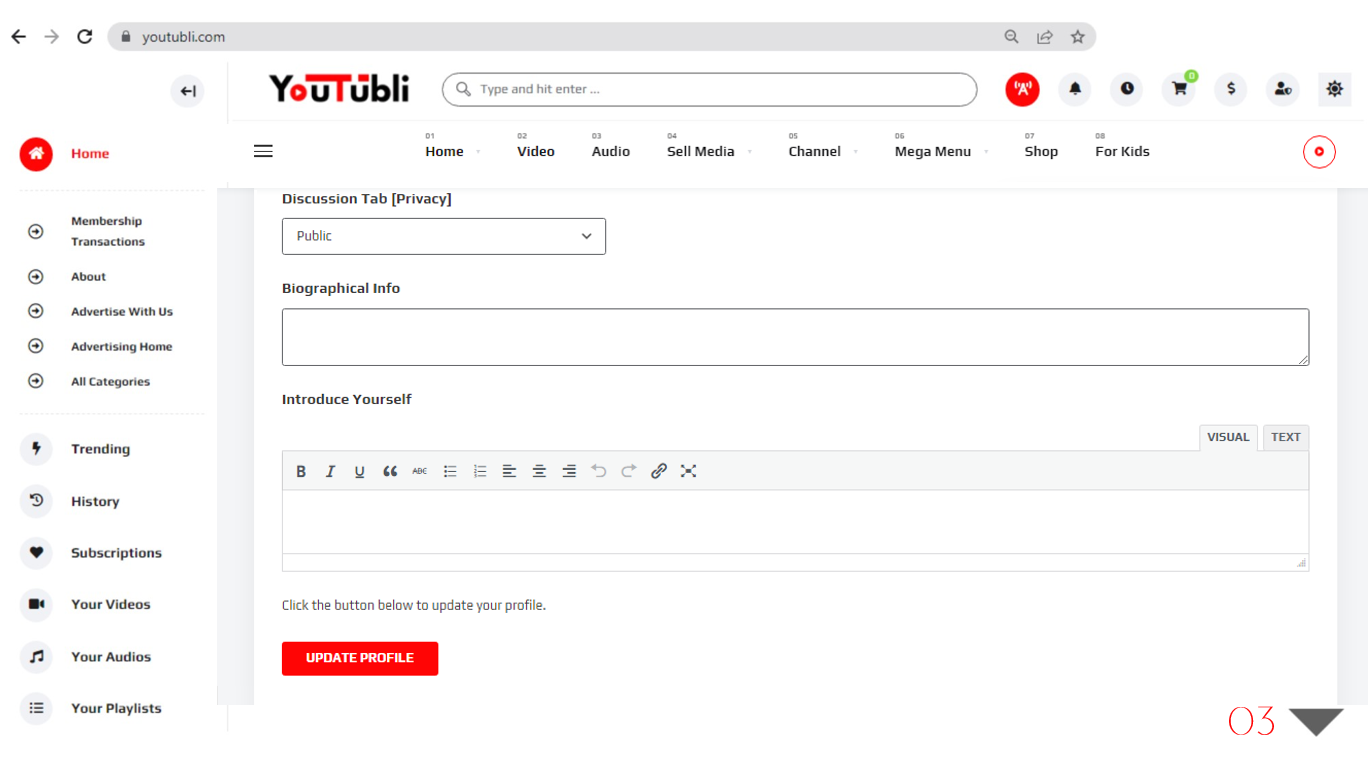Image resolution: width=1368 pixels, height=763 pixels.
Task: Toggle fullscreen editor mode icon
Action: (688, 471)
